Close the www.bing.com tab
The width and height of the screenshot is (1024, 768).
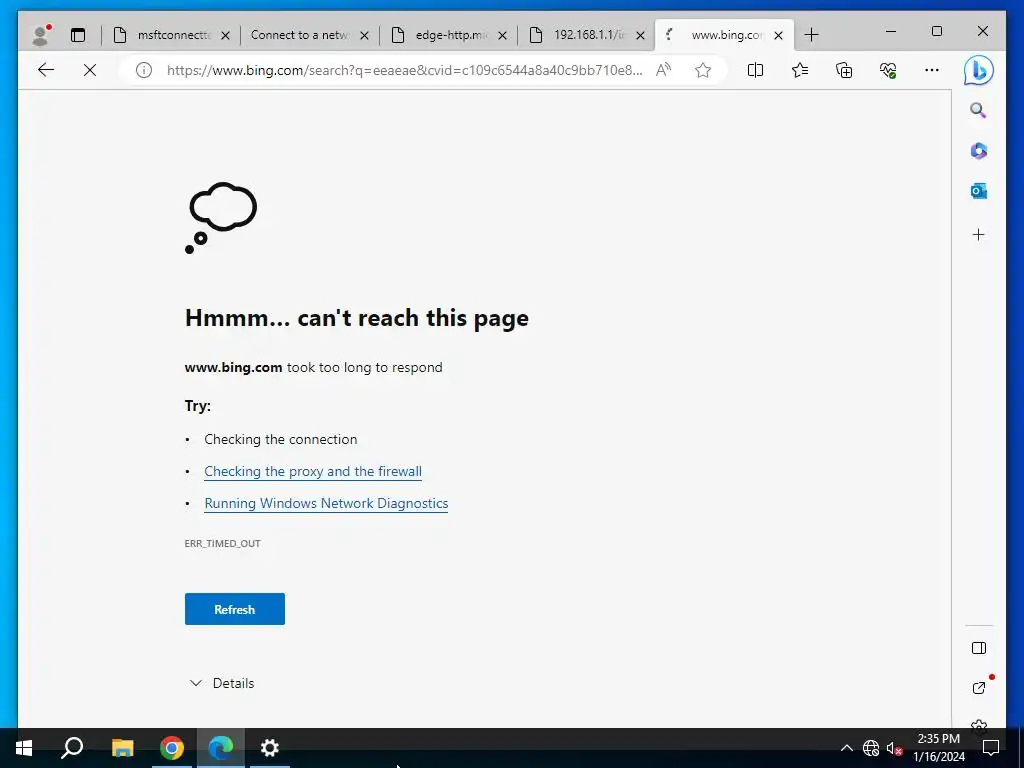(x=778, y=36)
